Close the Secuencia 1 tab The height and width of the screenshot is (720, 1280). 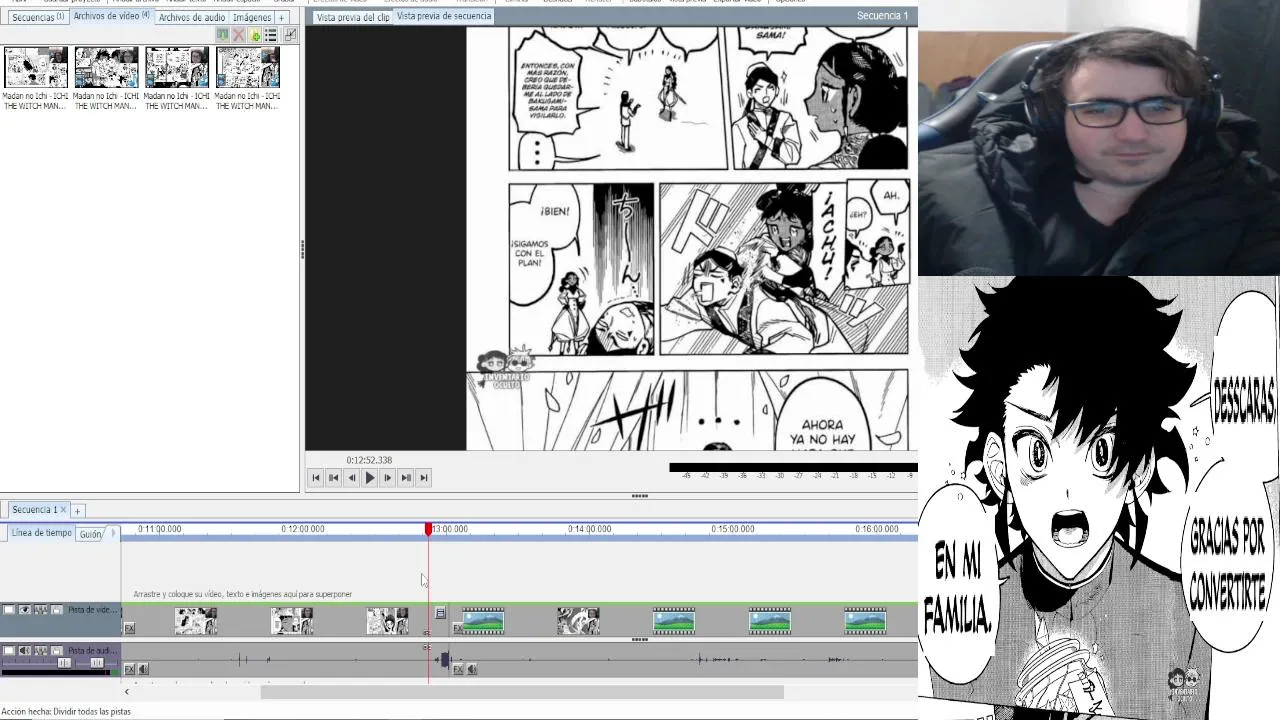[63, 510]
